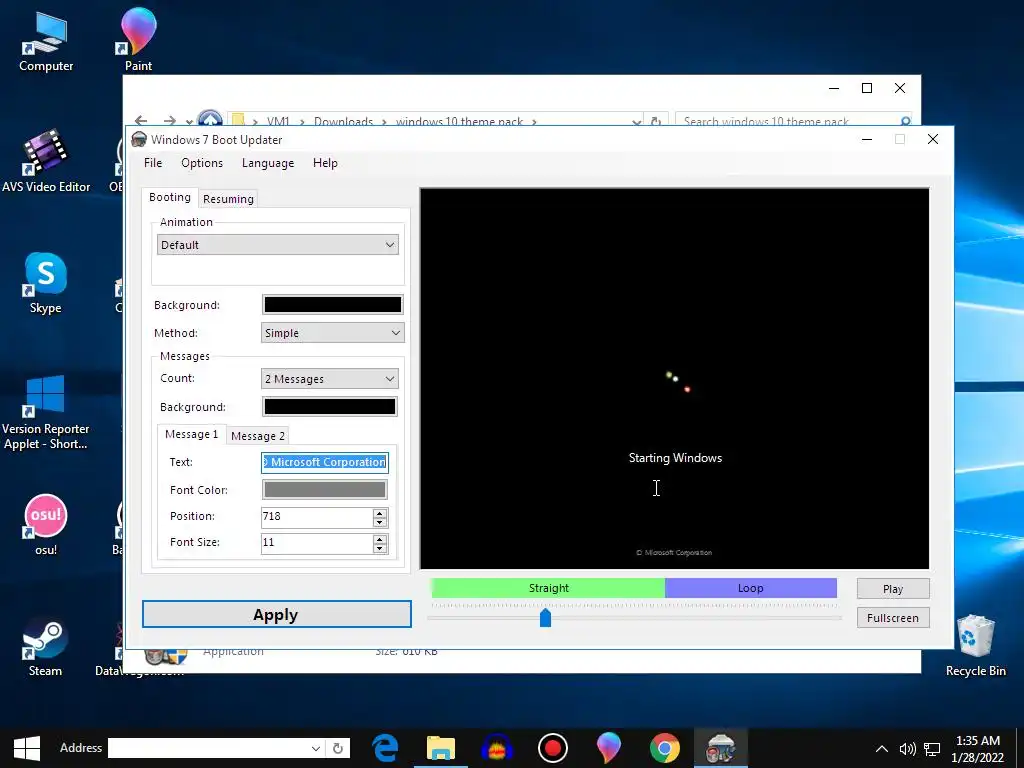The width and height of the screenshot is (1024, 768).
Task: Click the red record button taskbar icon
Action: [x=552, y=748]
